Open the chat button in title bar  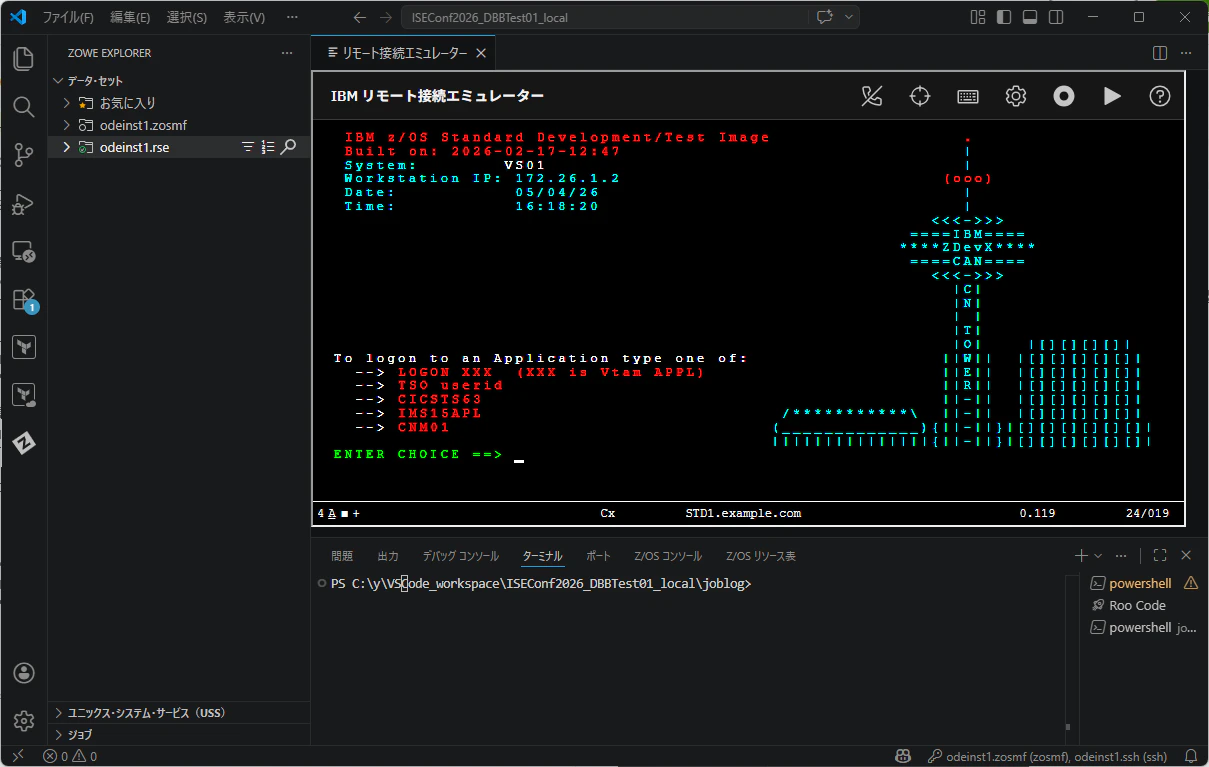pos(825,17)
